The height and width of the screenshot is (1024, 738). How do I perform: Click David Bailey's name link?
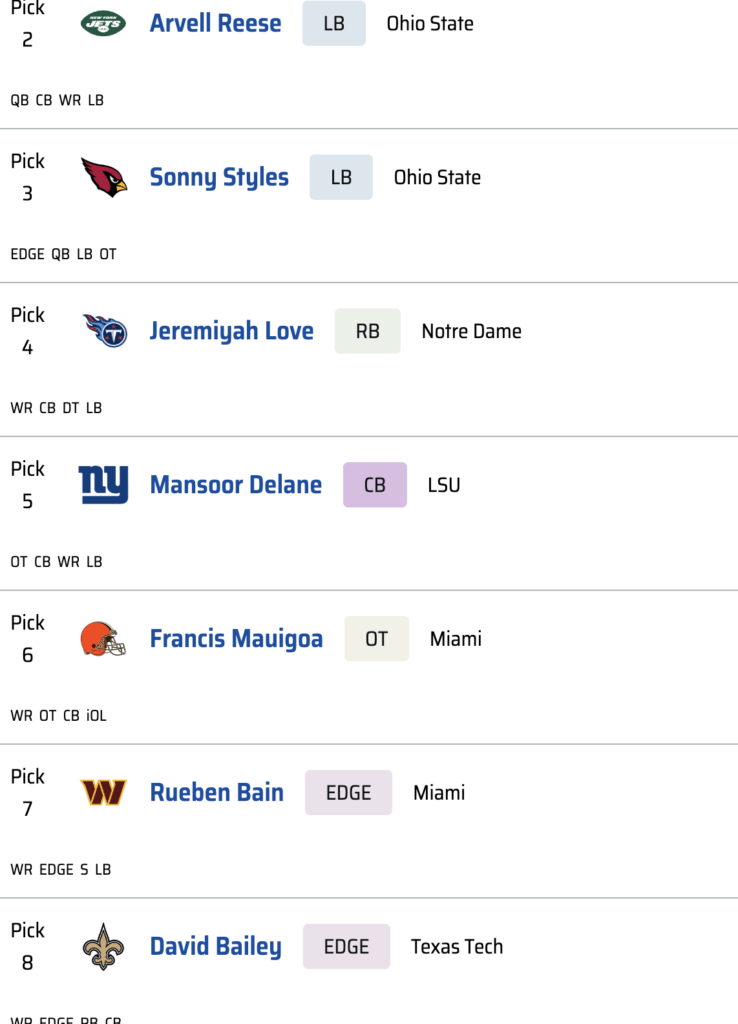215,947
